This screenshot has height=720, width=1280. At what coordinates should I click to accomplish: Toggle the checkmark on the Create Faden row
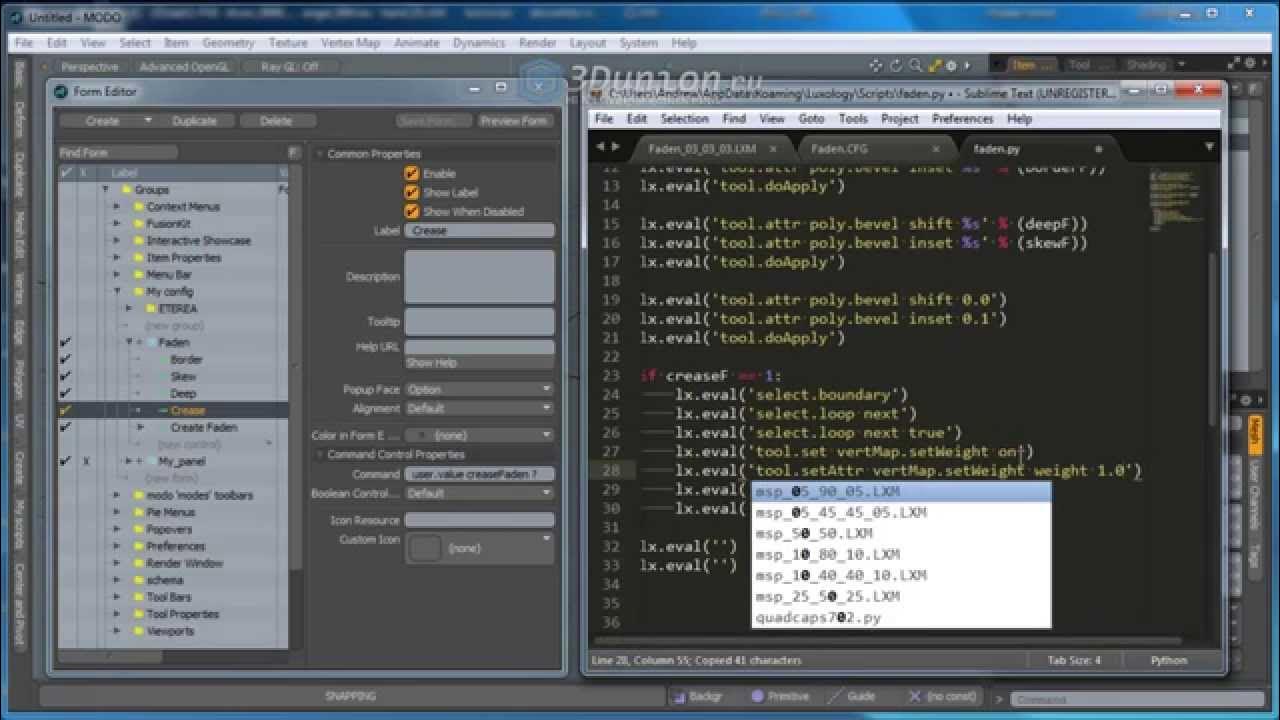(x=66, y=427)
